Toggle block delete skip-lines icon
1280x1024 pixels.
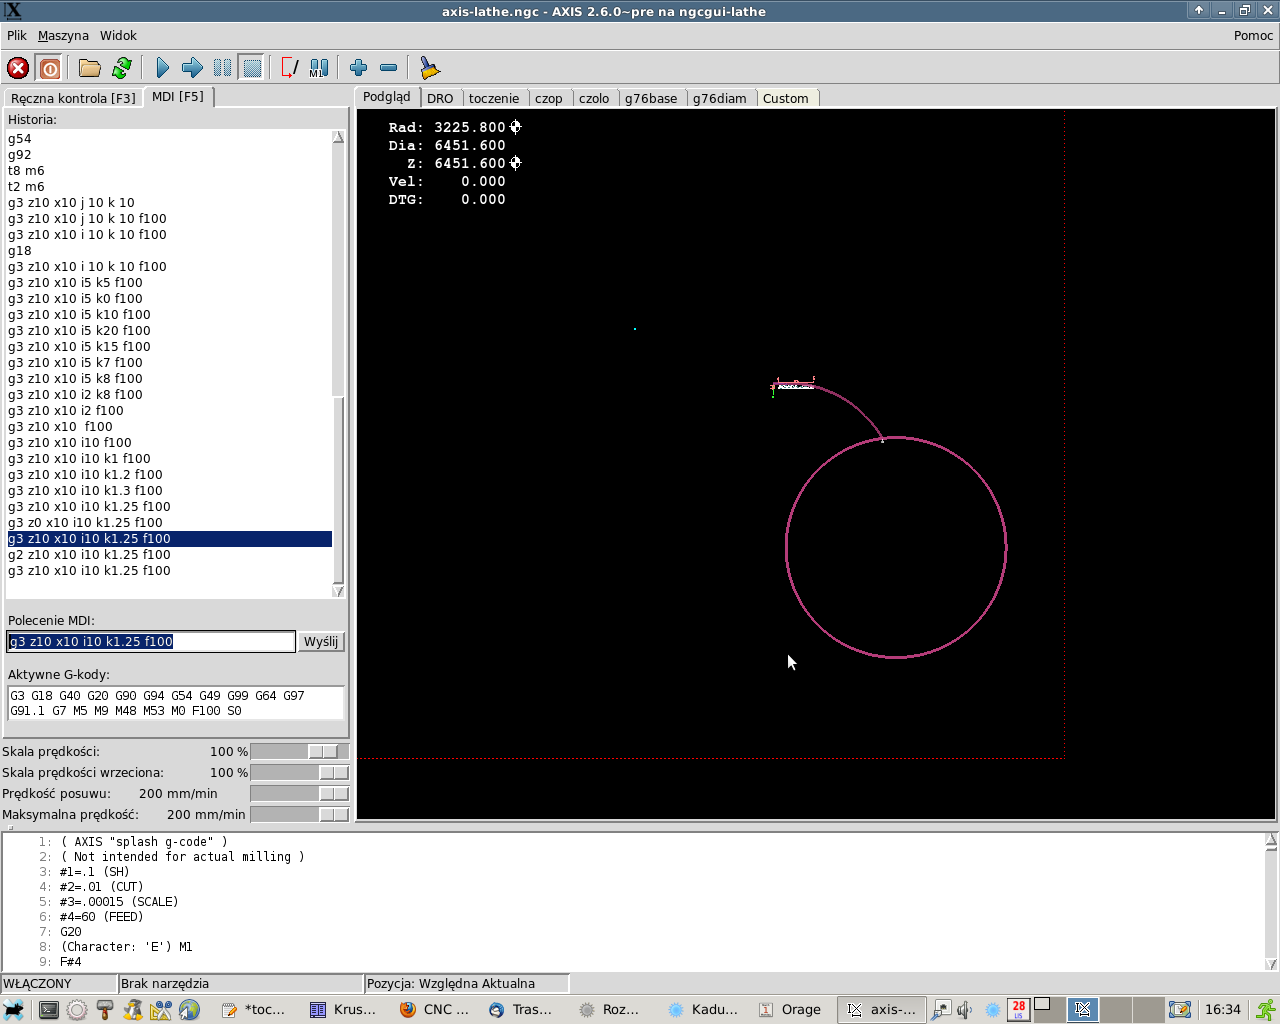[x=289, y=68]
